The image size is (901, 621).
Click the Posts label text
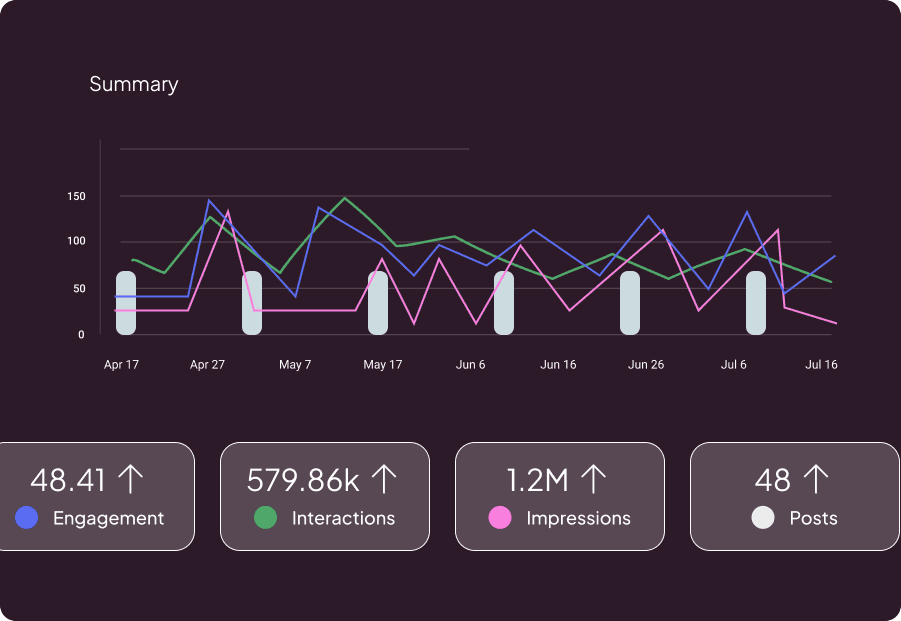tap(813, 518)
